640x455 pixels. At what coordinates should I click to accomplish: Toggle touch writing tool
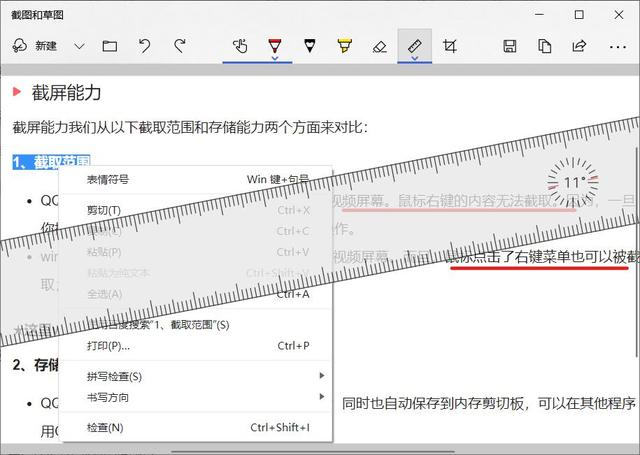(x=240, y=46)
